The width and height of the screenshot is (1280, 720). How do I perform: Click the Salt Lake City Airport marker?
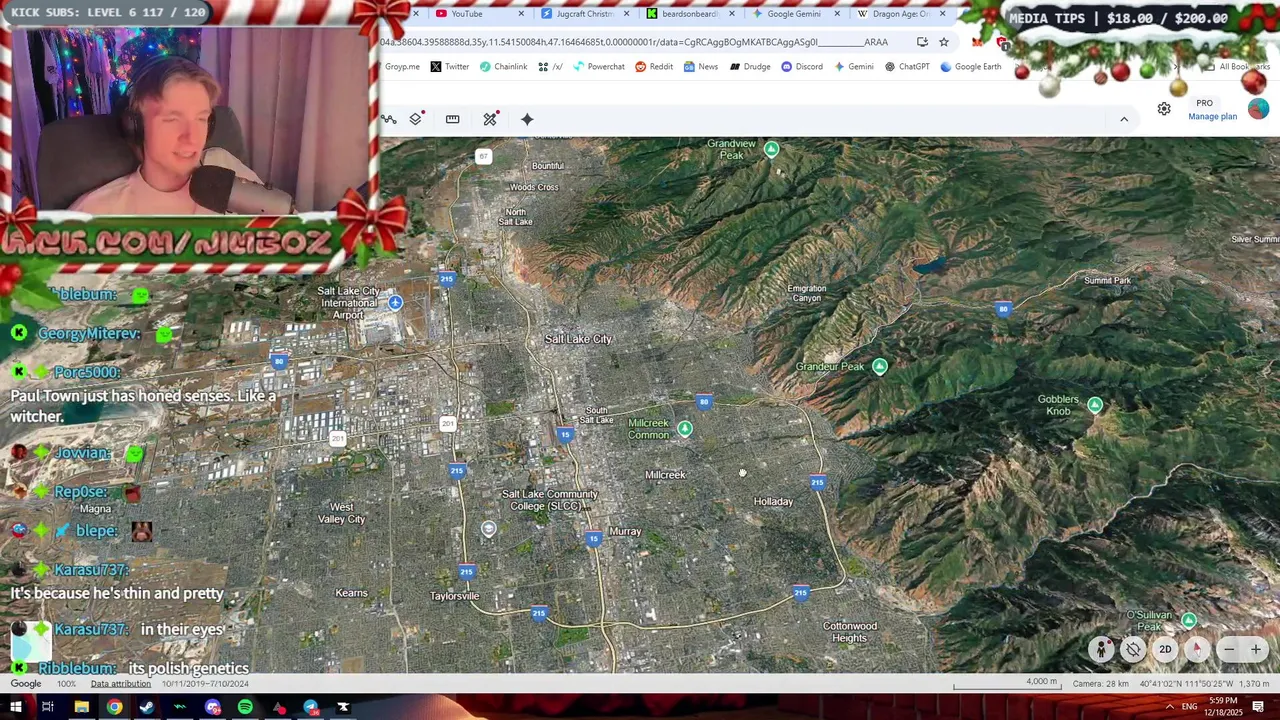[396, 302]
